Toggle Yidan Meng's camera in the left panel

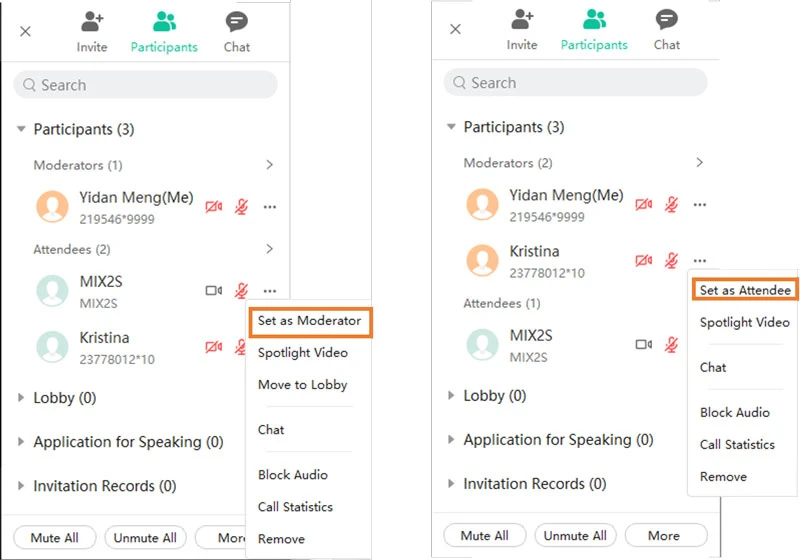pyautogui.click(x=213, y=207)
